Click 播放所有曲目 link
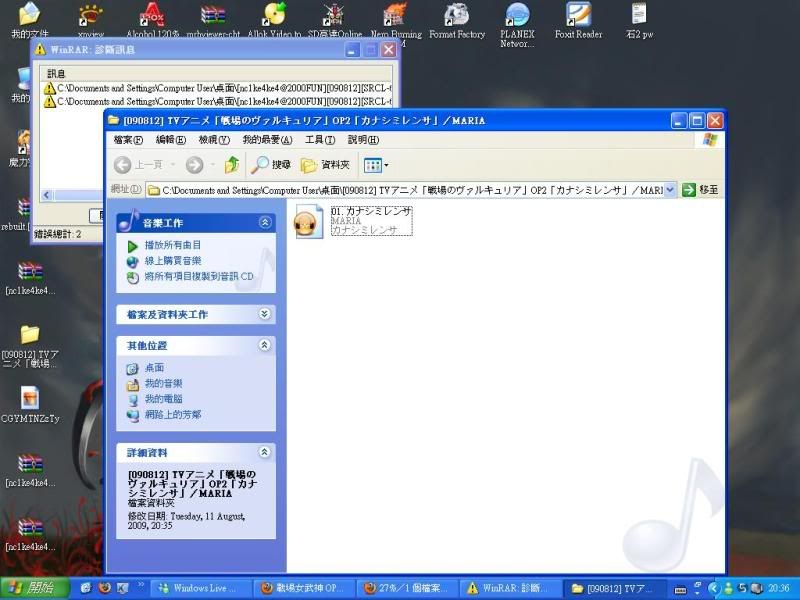The height and width of the screenshot is (600, 800). coord(172,245)
